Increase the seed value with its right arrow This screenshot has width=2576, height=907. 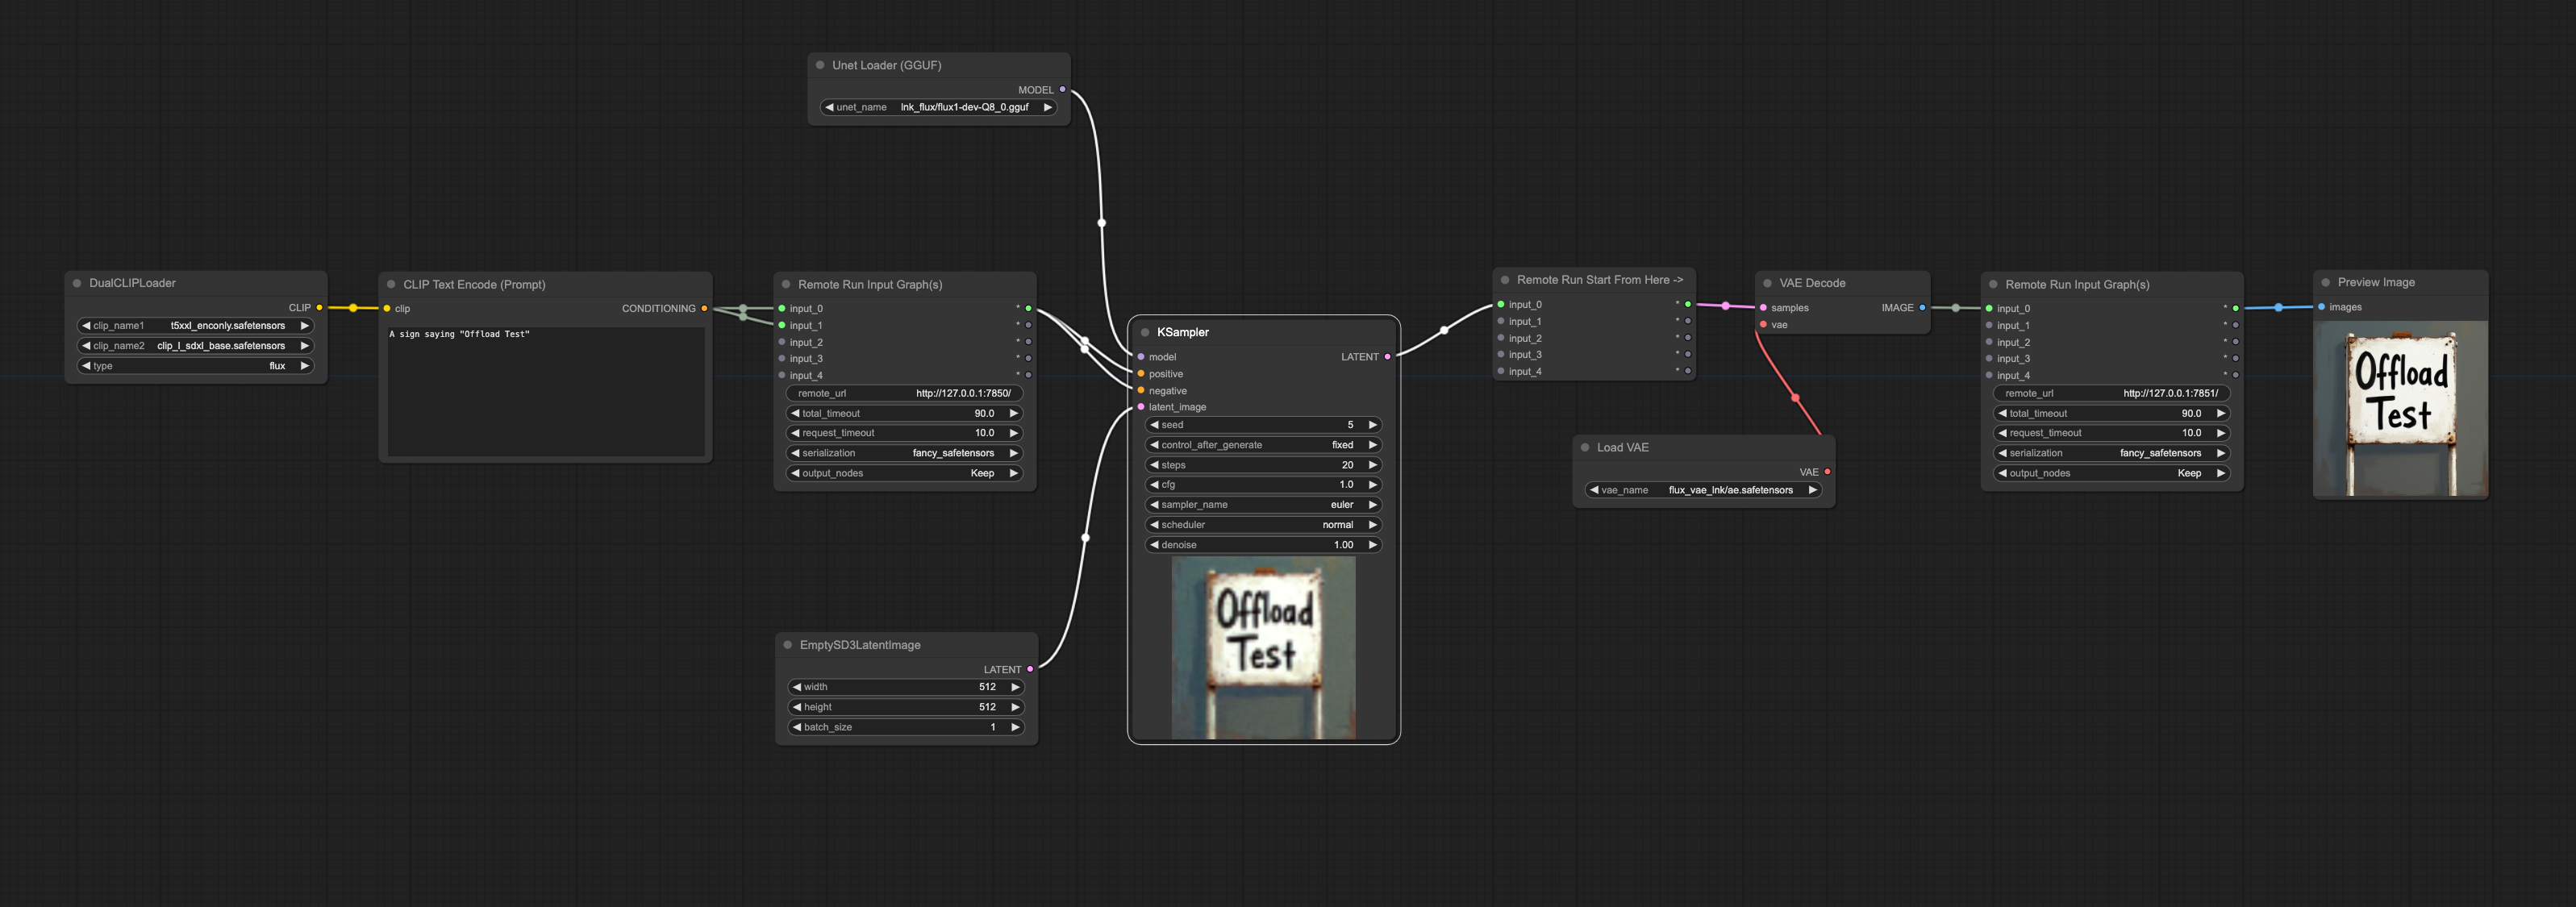point(1372,424)
